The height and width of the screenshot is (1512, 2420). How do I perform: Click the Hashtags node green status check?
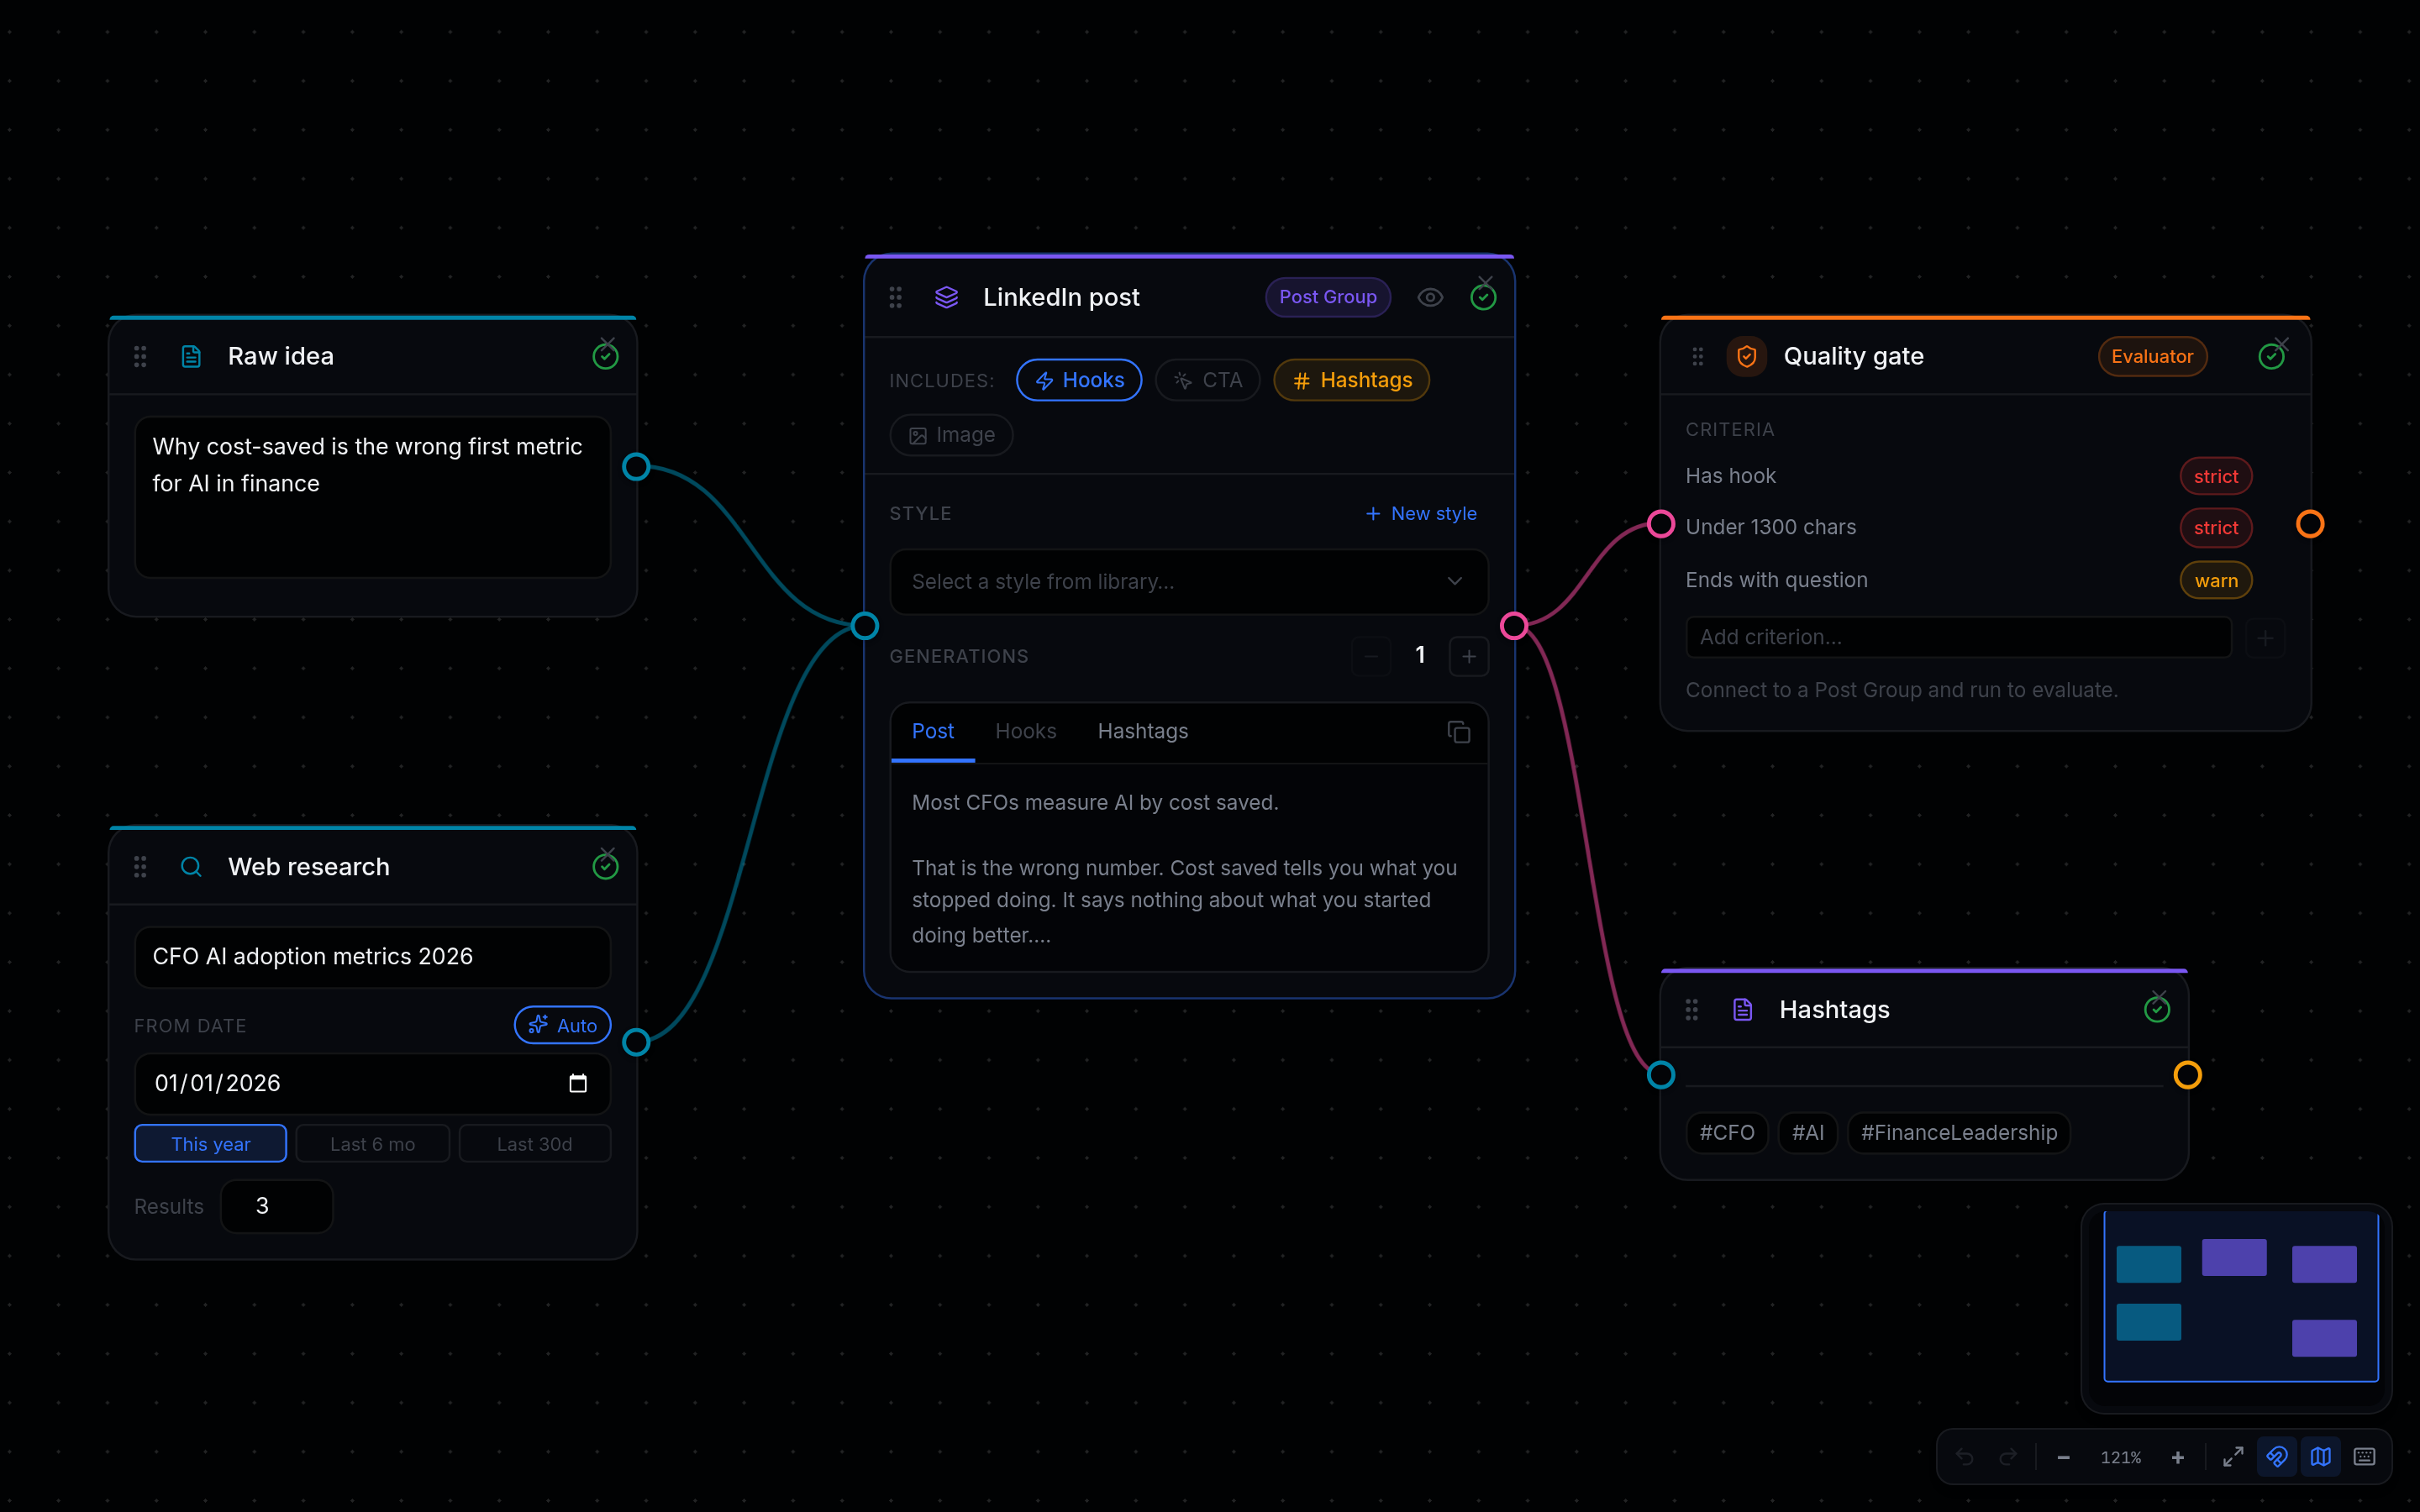coord(2157,1009)
